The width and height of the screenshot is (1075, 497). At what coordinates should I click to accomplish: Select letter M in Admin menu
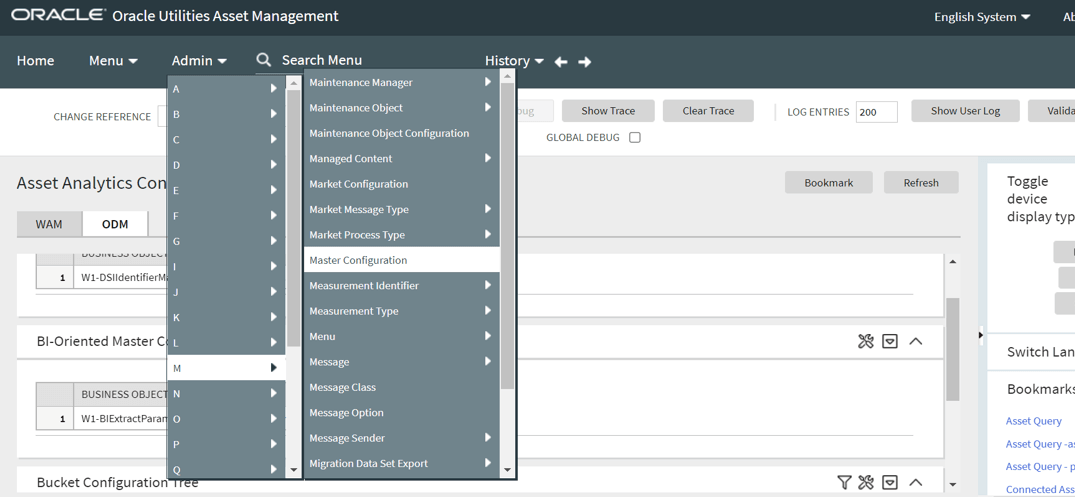pyautogui.click(x=226, y=368)
